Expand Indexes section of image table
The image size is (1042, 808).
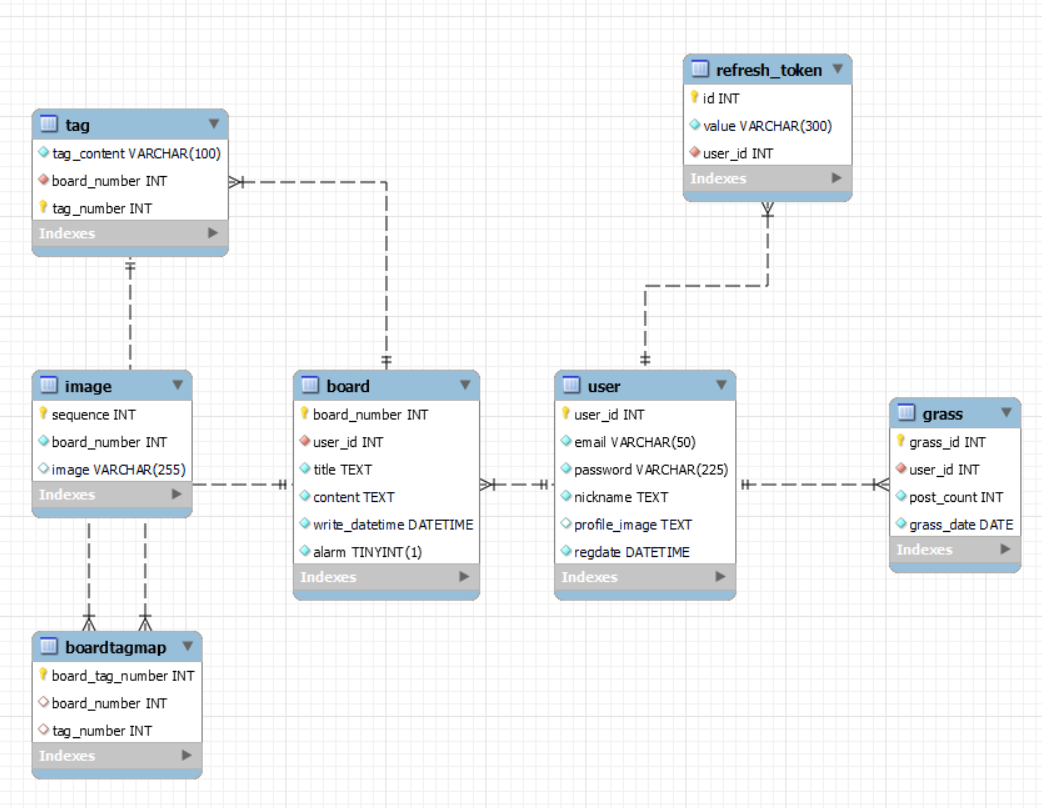177,494
